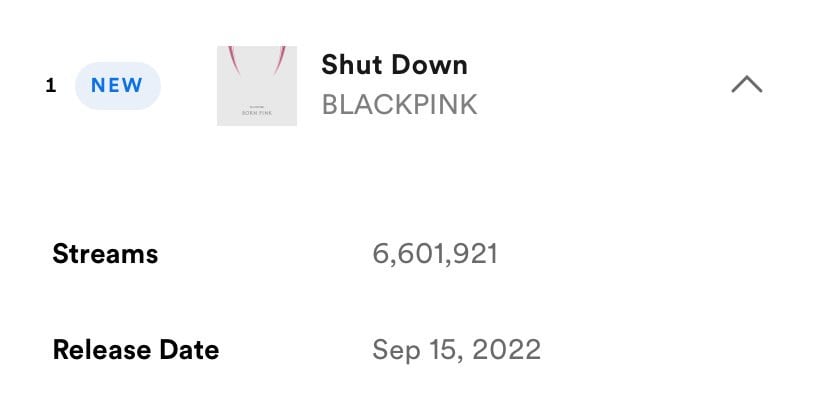Click the word Down in track title
Image resolution: width=827 pixels, height=402 pixels.
[x=429, y=65]
